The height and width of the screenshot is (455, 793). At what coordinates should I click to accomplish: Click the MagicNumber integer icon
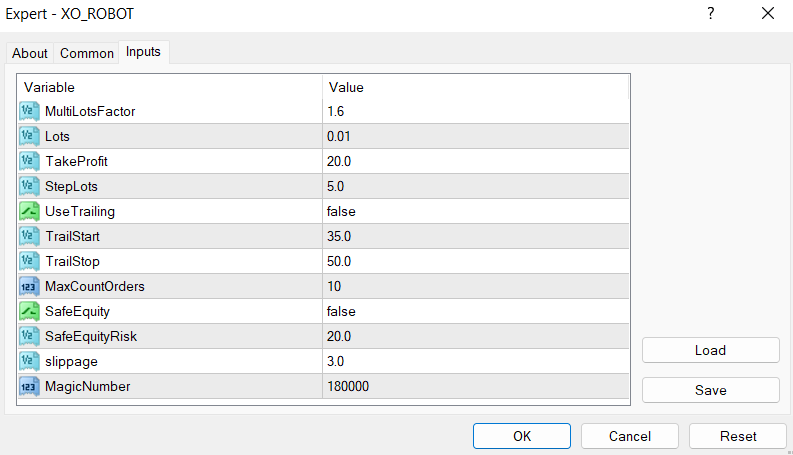point(30,386)
